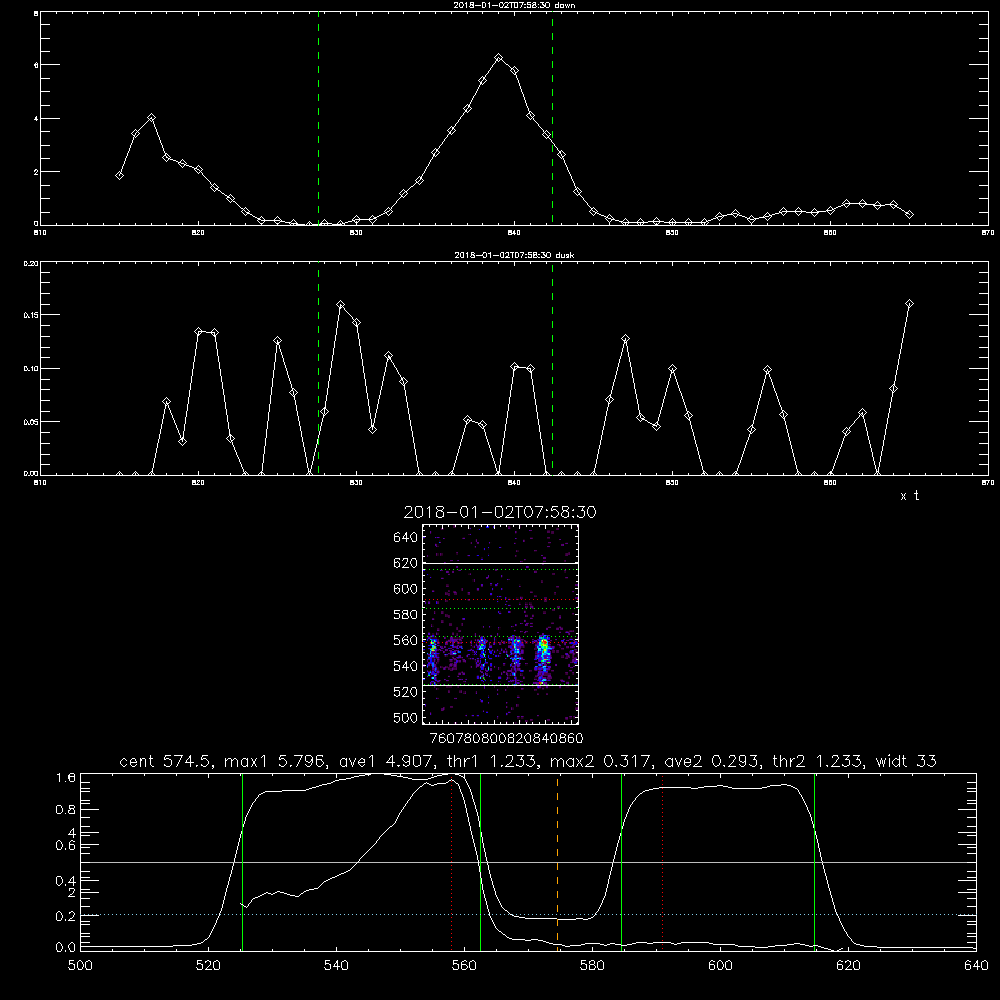This screenshot has width=1000, height=1000.
Task: Click right green dashed line in dusk plot
Action: click(x=552, y=370)
